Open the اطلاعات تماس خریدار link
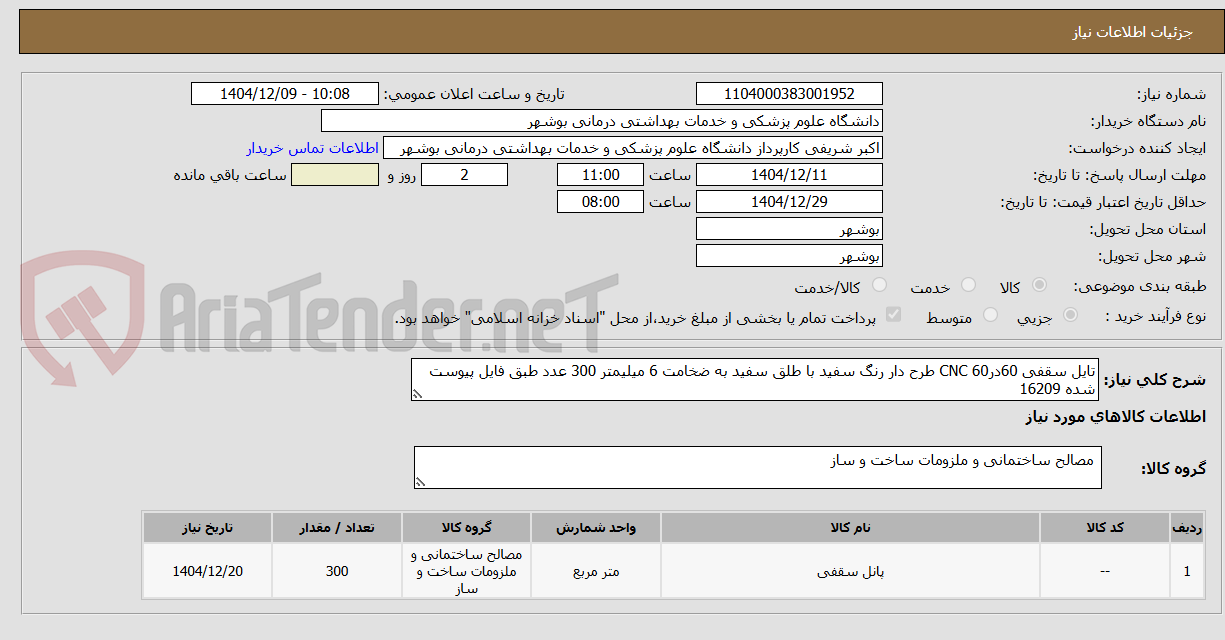The height and width of the screenshot is (640, 1225). tap(312, 148)
